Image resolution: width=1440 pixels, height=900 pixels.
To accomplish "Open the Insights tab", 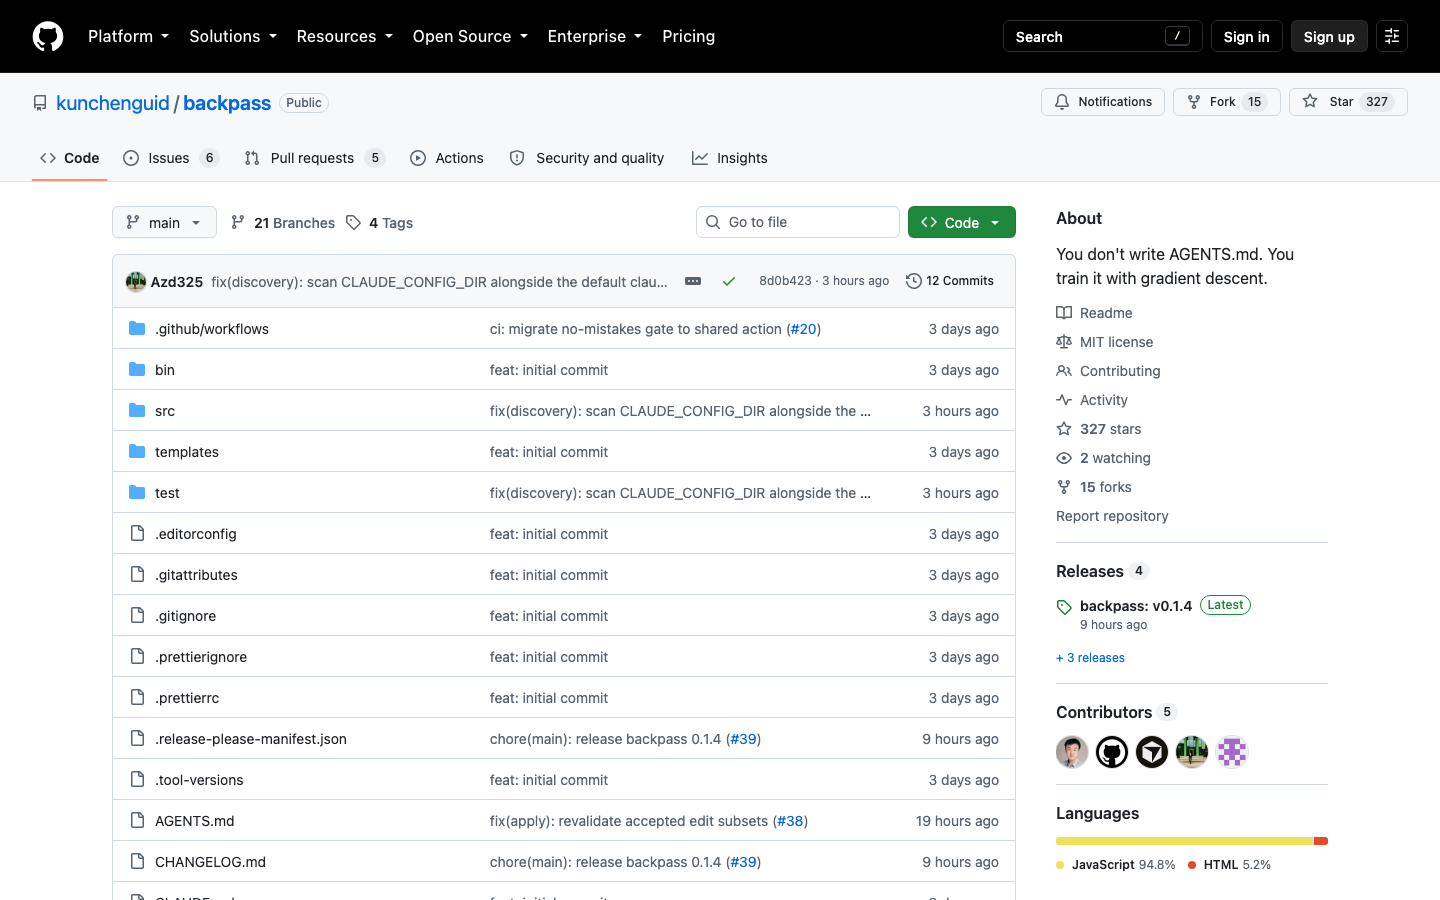I will click(x=730, y=158).
